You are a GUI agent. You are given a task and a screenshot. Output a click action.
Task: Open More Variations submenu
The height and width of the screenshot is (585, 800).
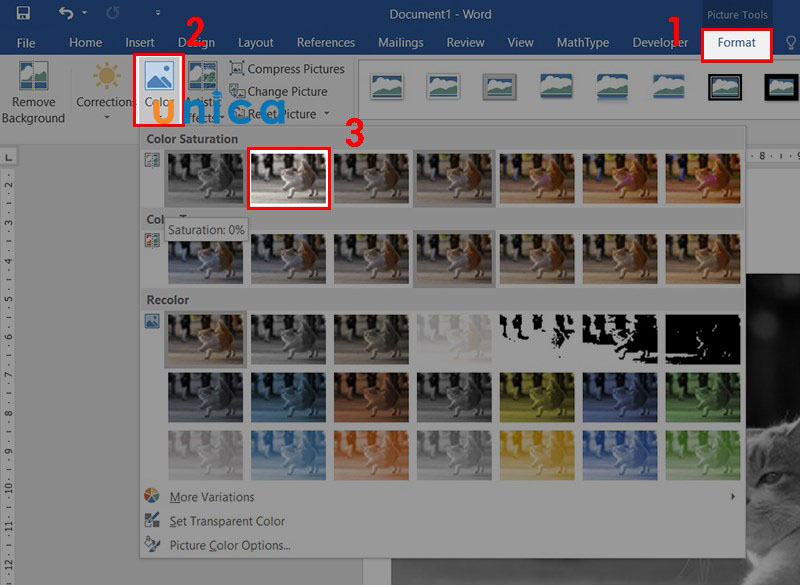click(442, 497)
